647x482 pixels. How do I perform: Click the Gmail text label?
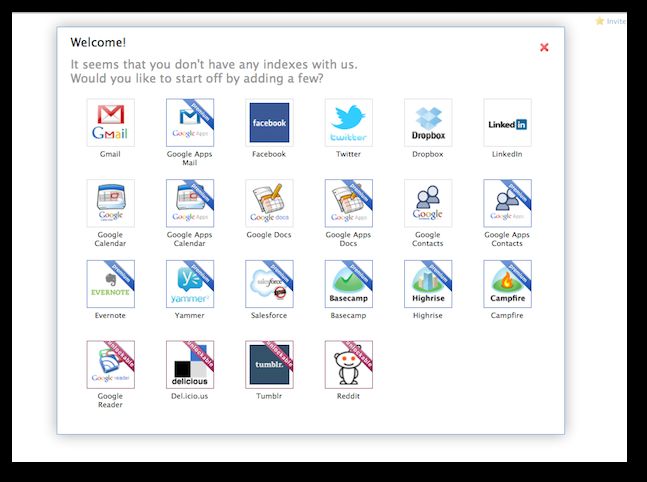click(x=110, y=154)
